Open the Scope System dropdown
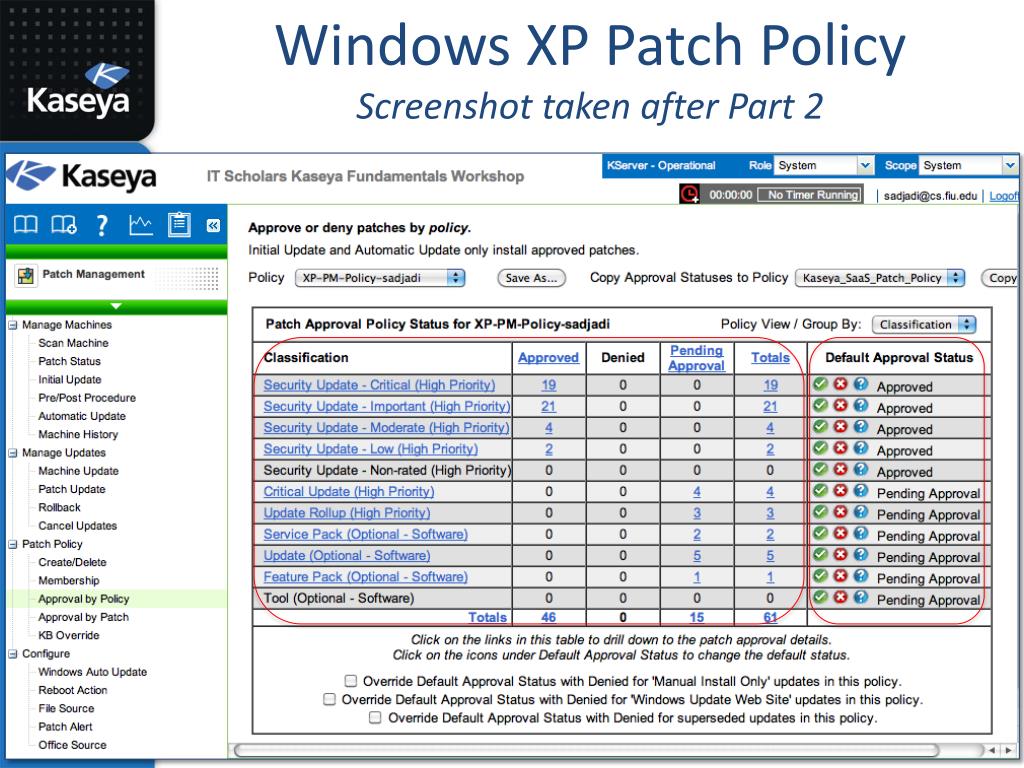Viewport: 1024px width, 768px height. [968, 165]
